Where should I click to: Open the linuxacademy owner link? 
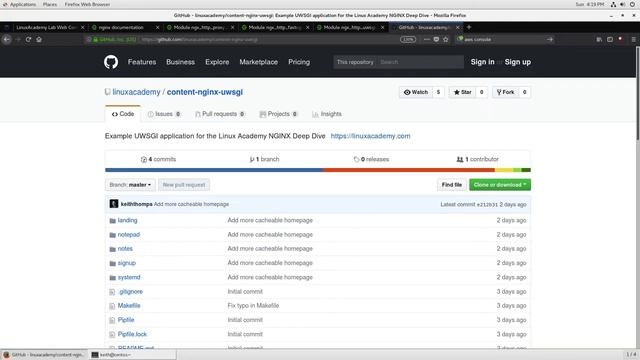(x=136, y=92)
